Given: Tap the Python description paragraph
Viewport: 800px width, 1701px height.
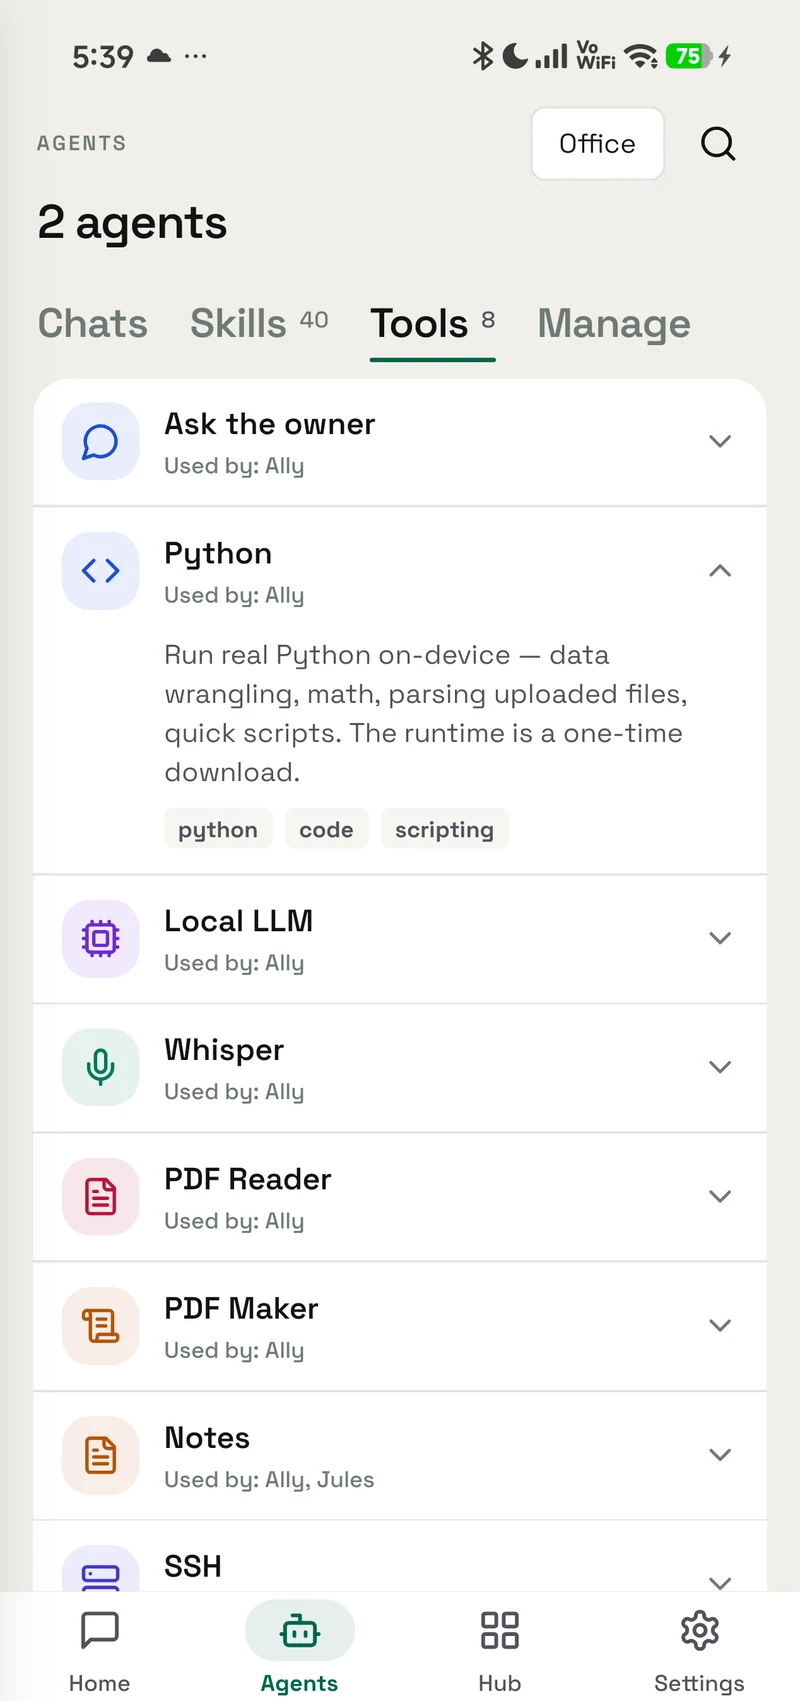Looking at the screenshot, I should click(x=426, y=713).
